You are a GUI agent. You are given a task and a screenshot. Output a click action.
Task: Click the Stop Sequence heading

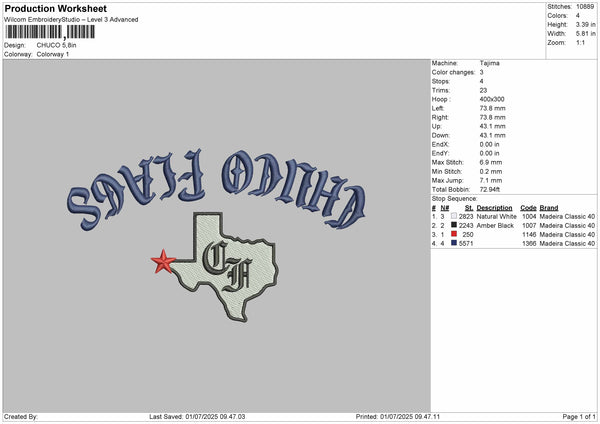tap(455, 199)
